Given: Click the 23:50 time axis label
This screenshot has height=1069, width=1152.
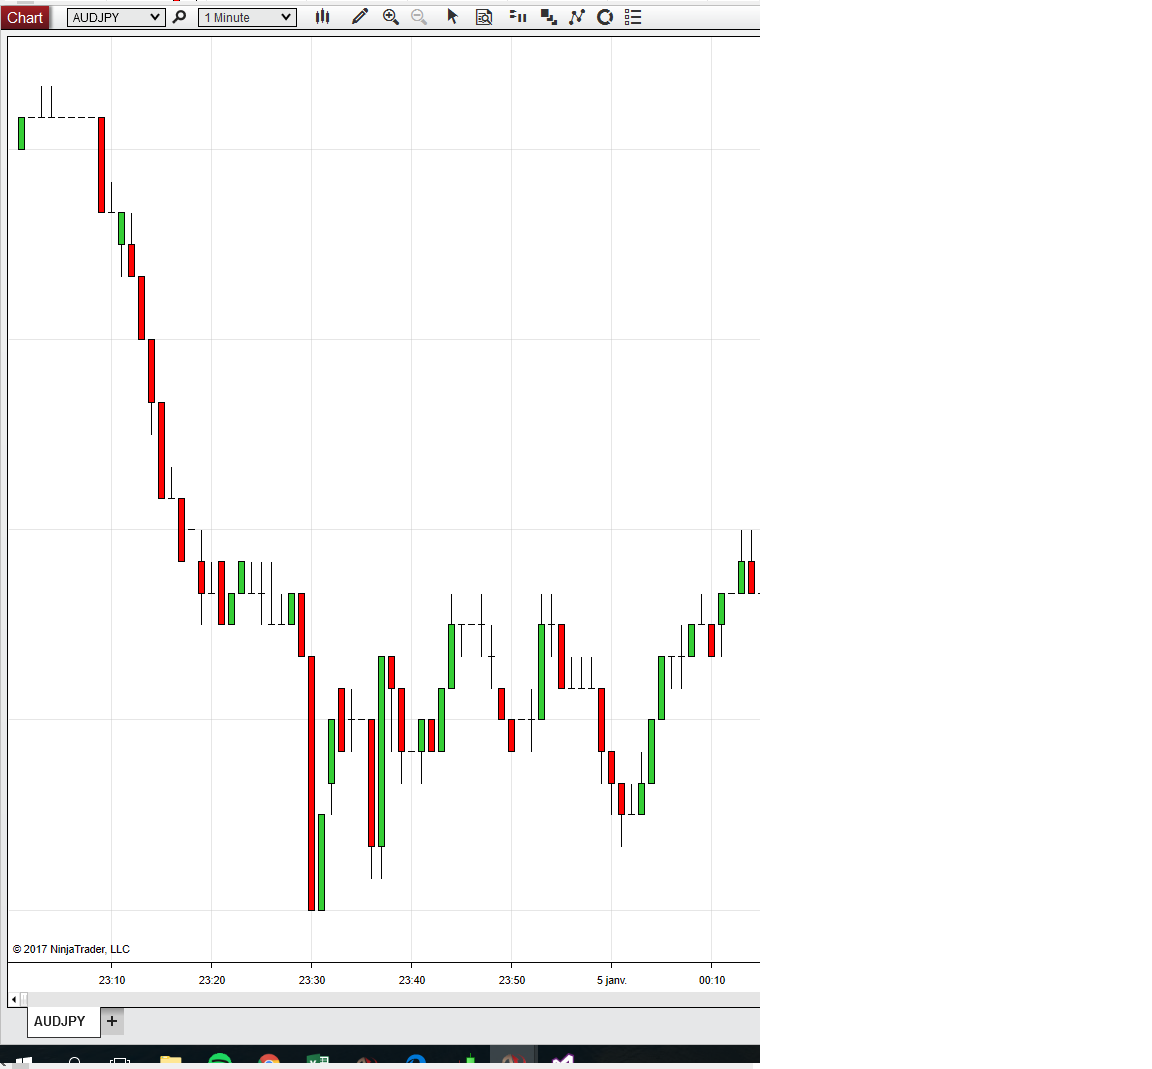Looking at the screenshot, I should (512, 980).
